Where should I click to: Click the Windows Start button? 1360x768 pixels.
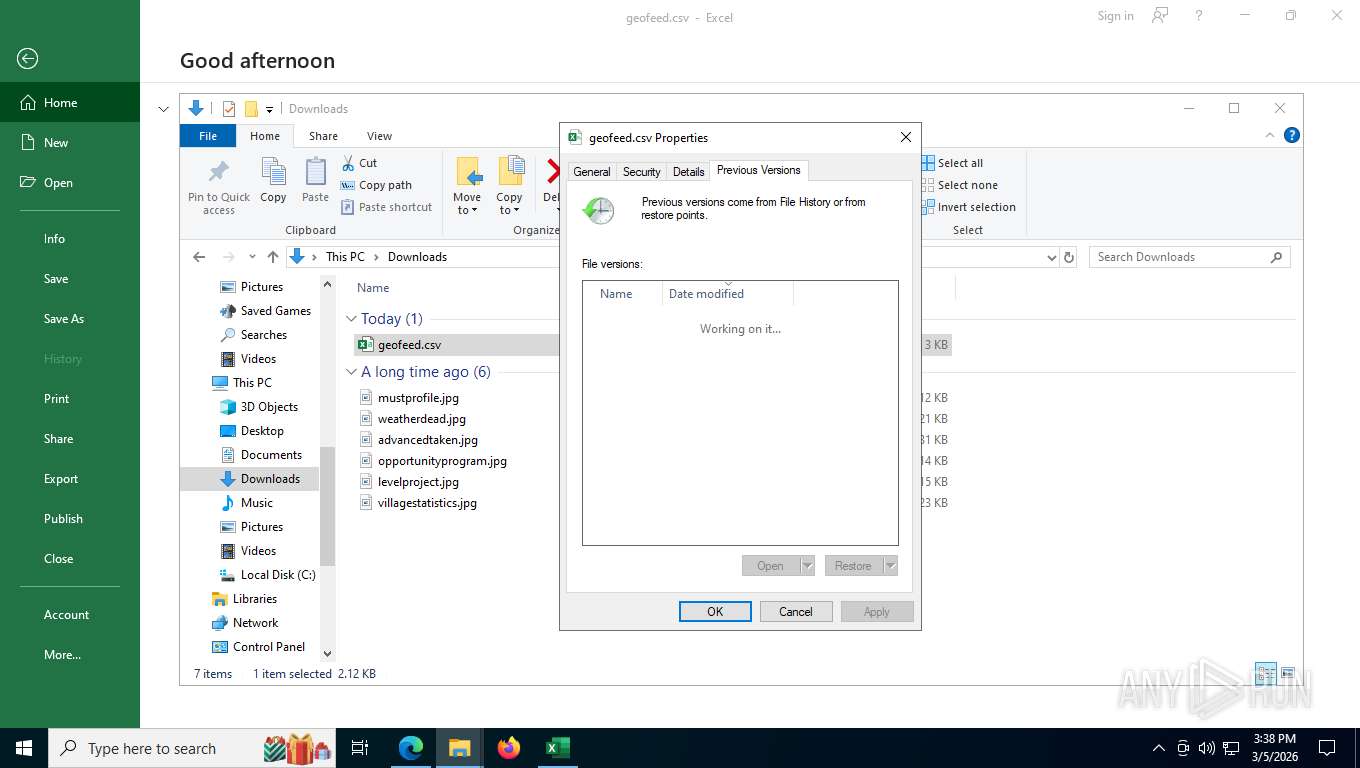(24, 748)
